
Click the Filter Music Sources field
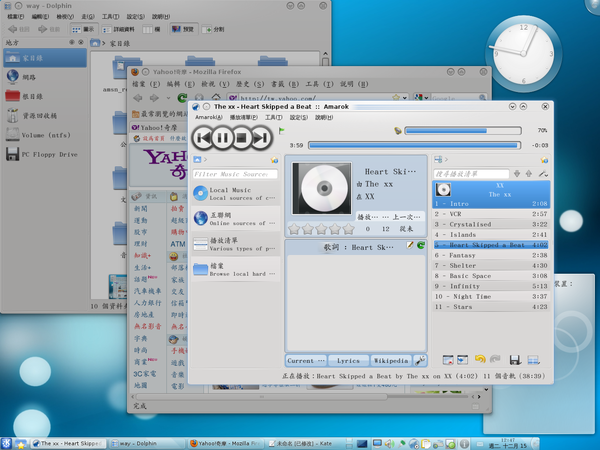[235, 174]
